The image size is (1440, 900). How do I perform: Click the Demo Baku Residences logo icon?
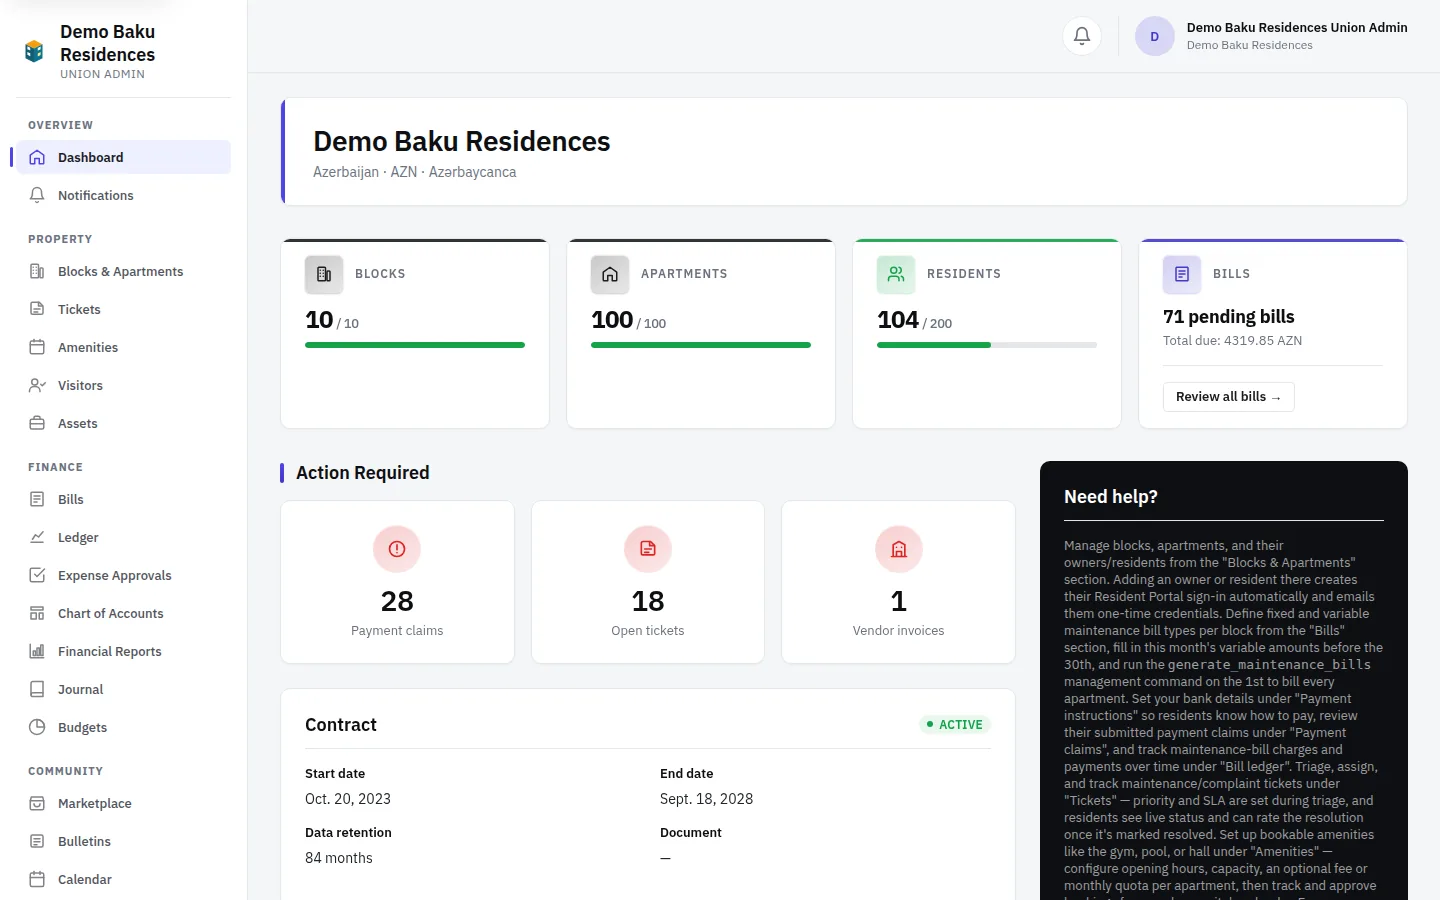coord(34,51)
